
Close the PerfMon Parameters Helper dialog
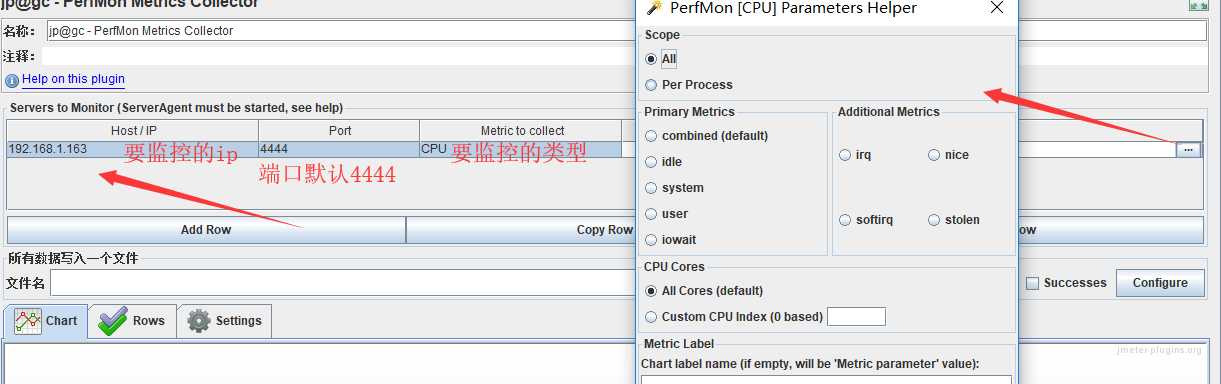click(x=996, y=8)
